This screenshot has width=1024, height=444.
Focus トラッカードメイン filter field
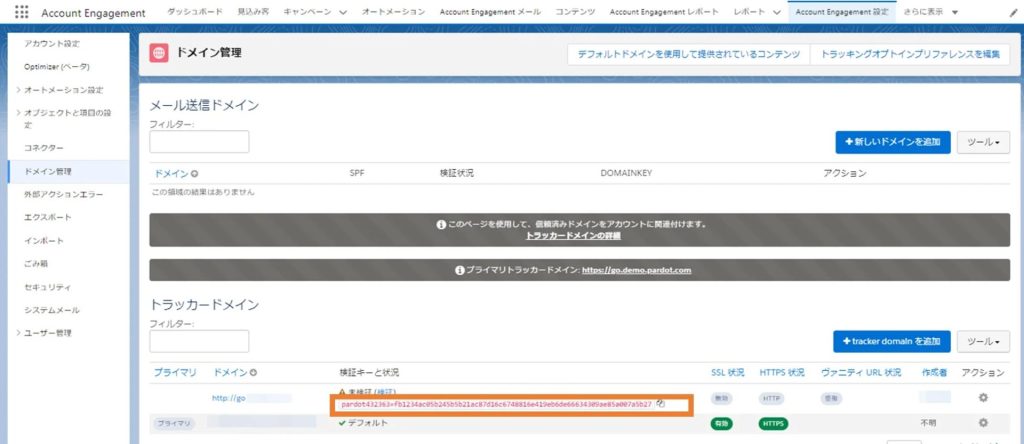point(199,341)
